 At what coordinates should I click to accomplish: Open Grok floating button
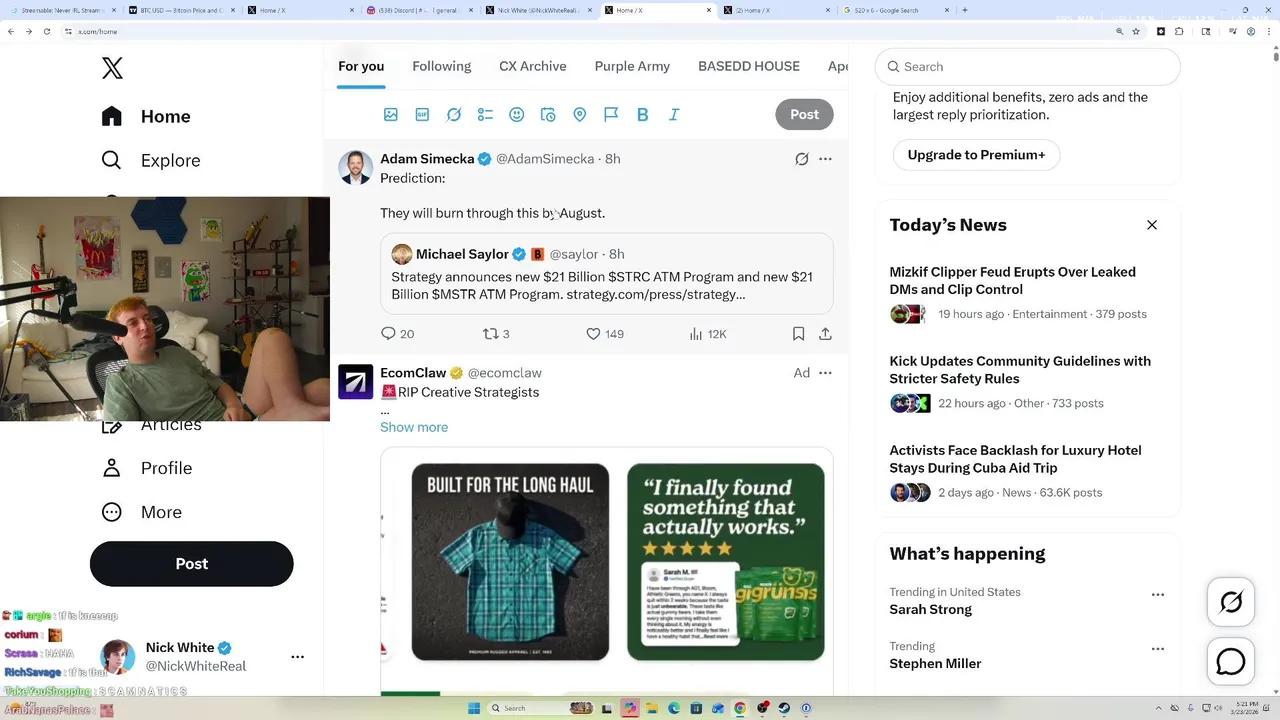pos(1231,602)
